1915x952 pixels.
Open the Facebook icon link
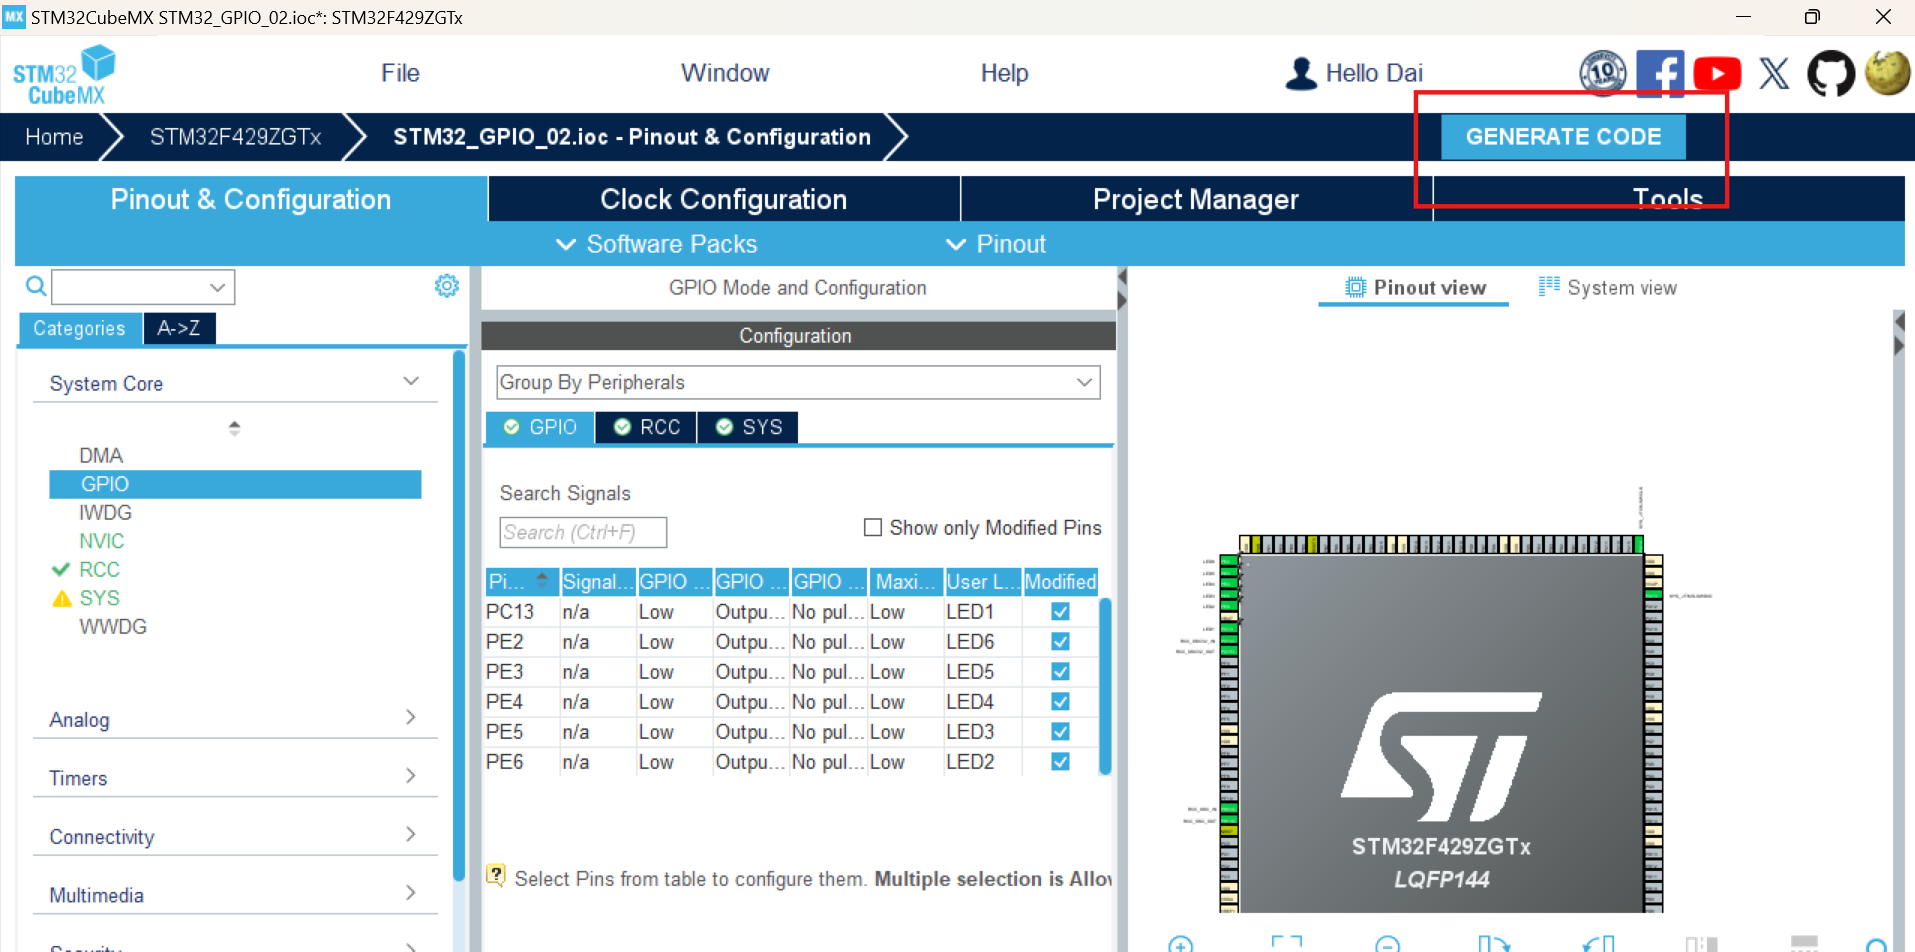coord(1660,73)
